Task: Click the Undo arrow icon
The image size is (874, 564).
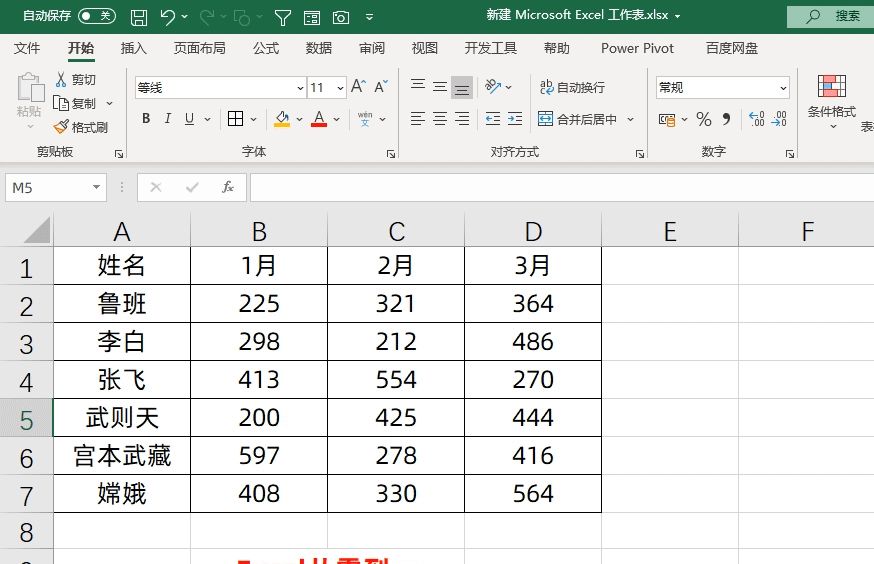Action: tap(167, 17)
